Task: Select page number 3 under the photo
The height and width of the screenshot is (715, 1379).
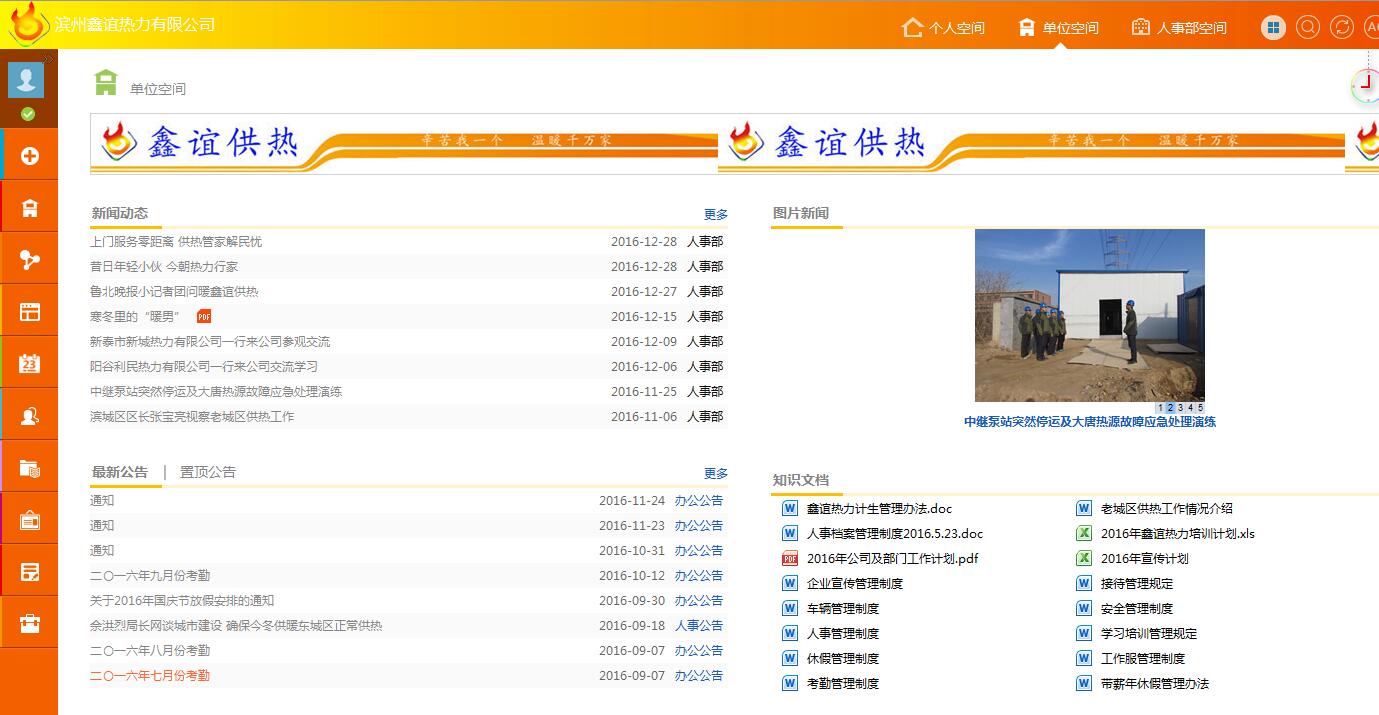Action: tap(1181, 407)
